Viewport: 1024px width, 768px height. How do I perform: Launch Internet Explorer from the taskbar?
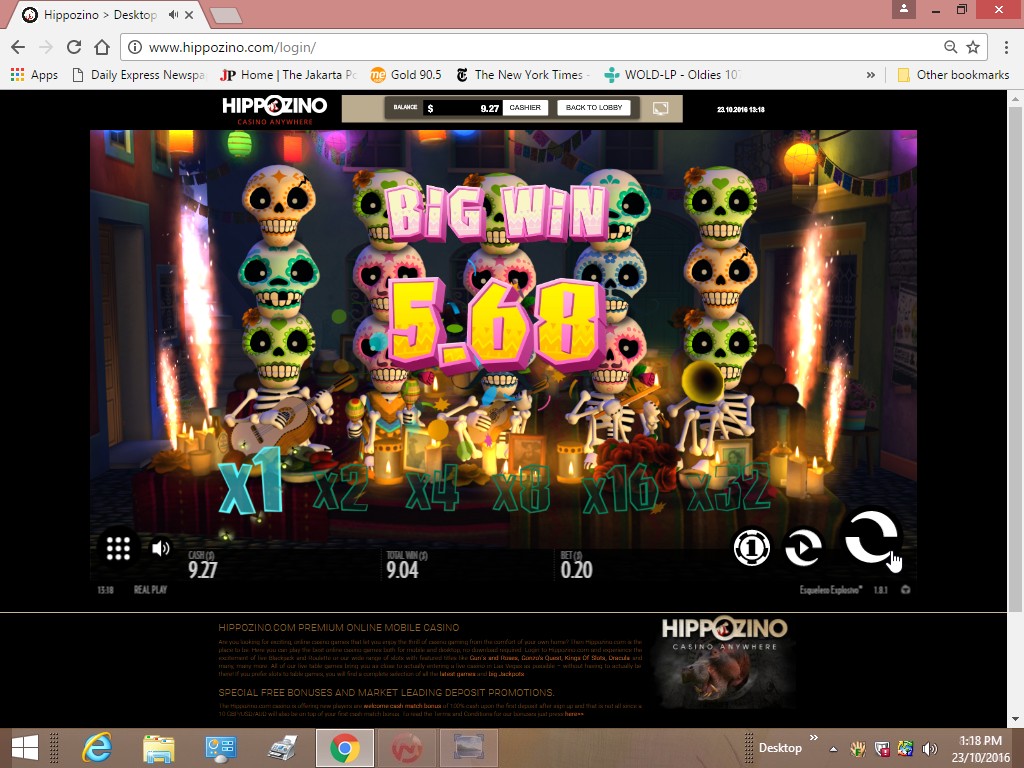click(97, 748)
